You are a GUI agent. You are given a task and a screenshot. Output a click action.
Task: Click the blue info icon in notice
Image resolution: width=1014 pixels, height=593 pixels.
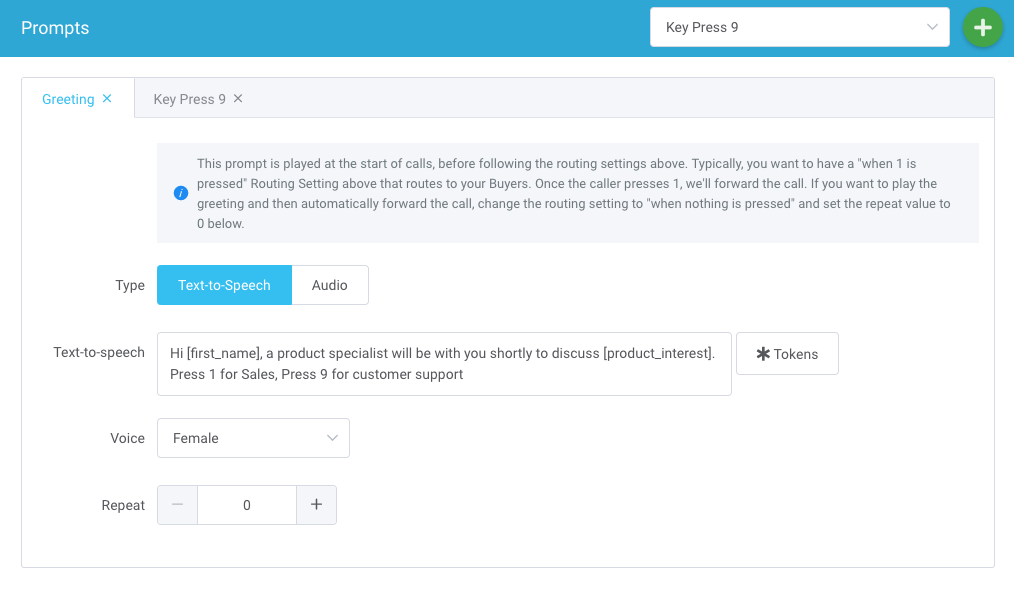181,193
